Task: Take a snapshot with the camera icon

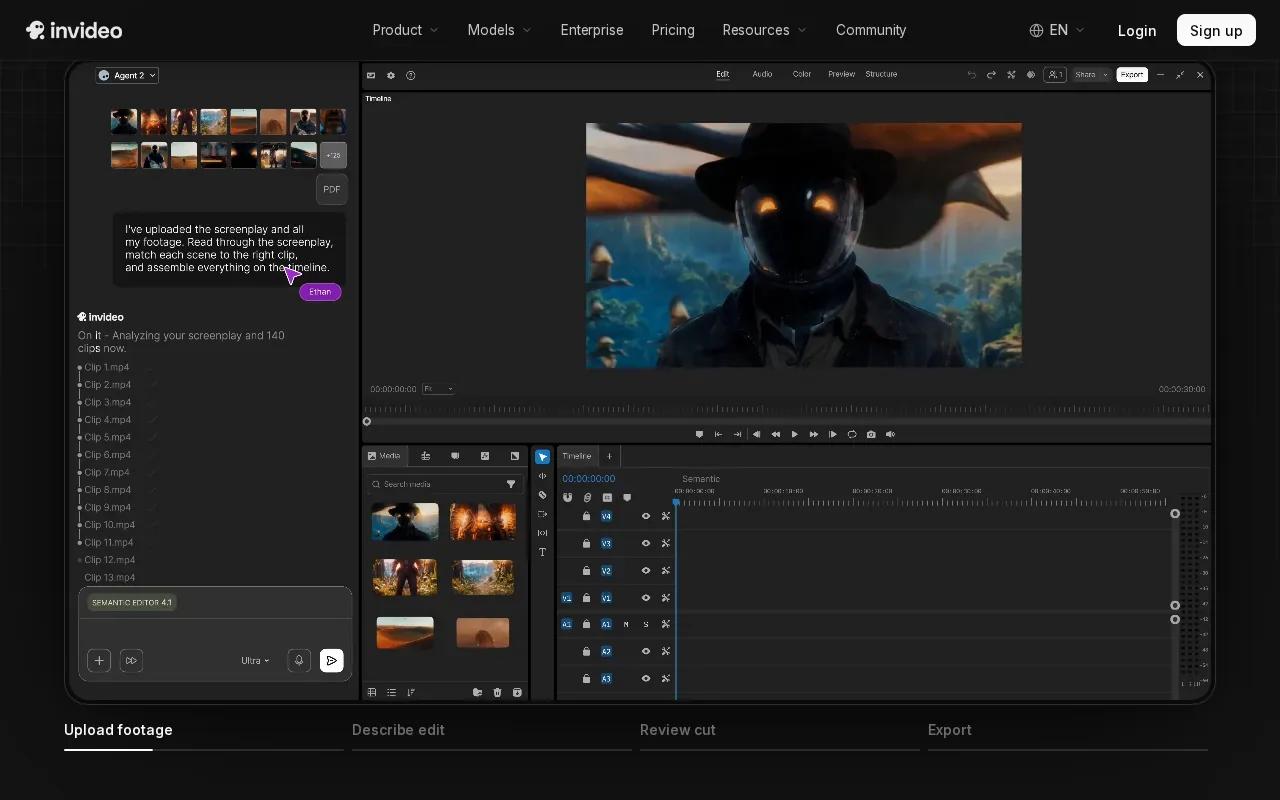Action: click(871, 434)
